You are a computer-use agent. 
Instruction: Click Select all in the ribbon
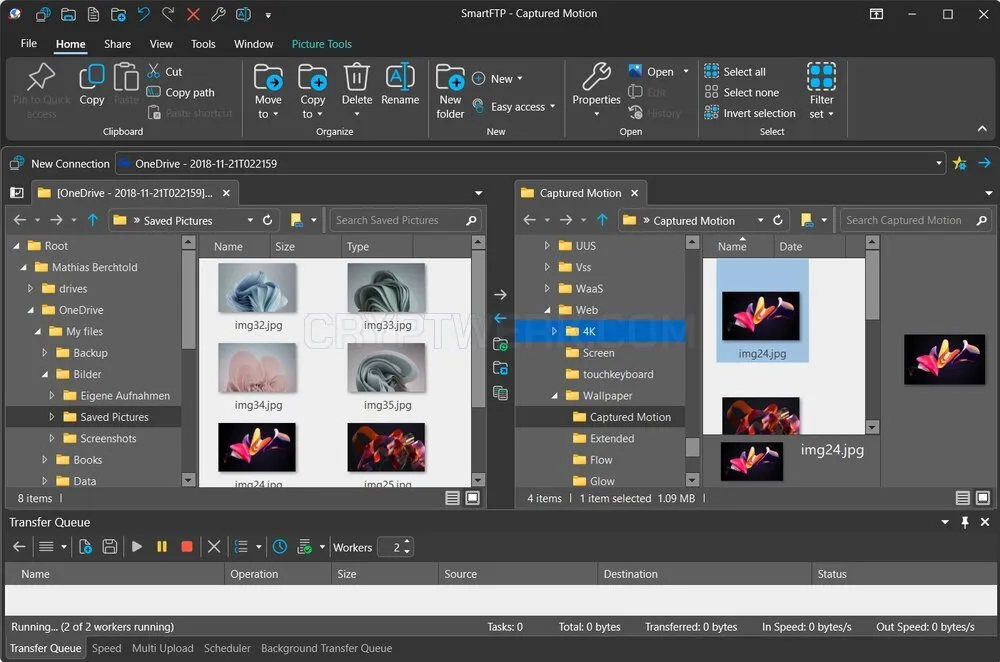pyautogui.click(x=735, y=71)
